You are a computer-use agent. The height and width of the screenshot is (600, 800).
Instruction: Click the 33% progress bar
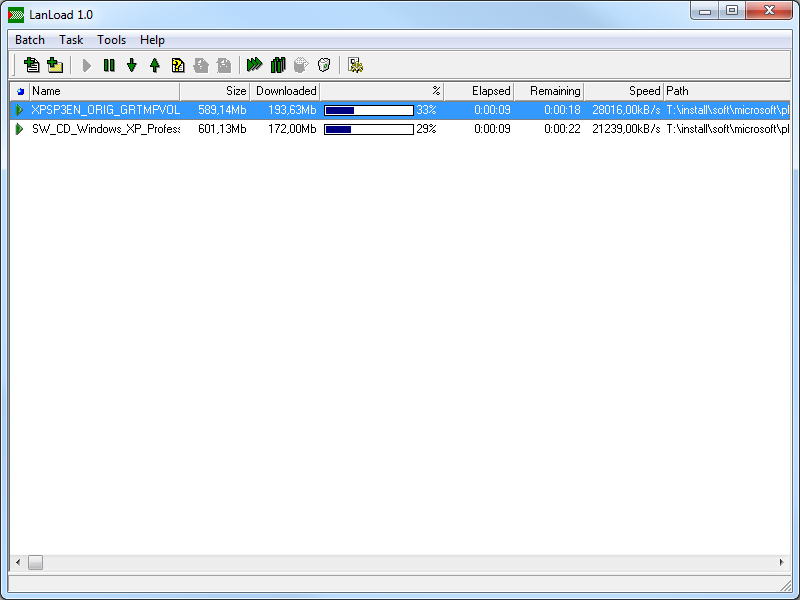pyautogui.click(x=369, y=110)
